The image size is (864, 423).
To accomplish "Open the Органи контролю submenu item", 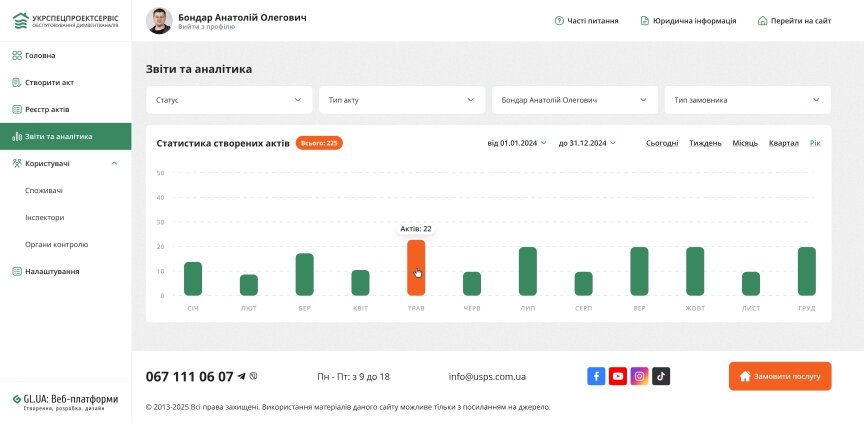I will [x=56, y=245].
